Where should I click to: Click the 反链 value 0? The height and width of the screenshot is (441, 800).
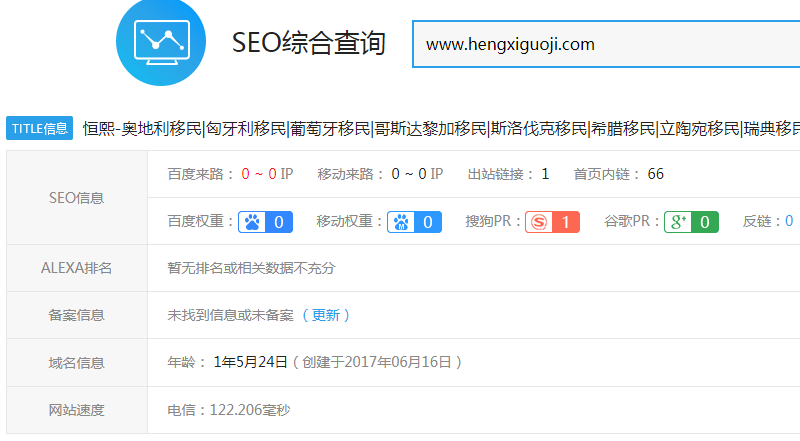788,221
